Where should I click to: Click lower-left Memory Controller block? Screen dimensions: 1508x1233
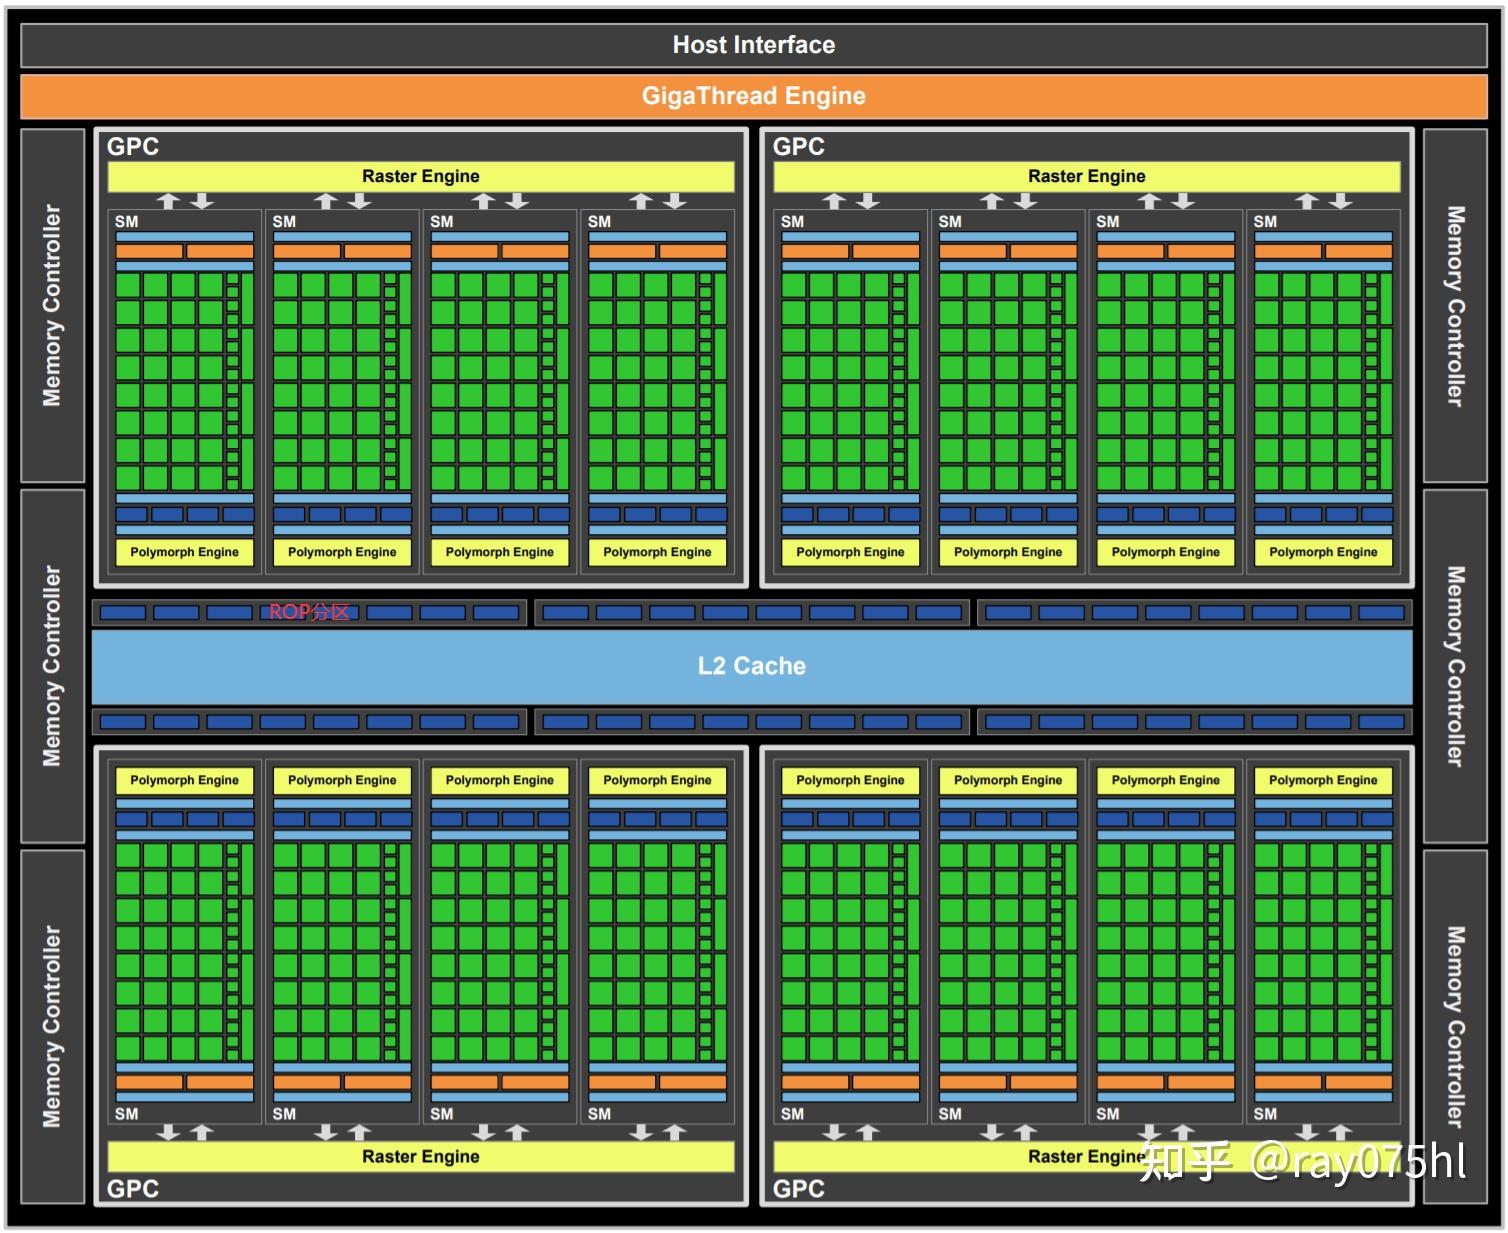coord(53,1026)
